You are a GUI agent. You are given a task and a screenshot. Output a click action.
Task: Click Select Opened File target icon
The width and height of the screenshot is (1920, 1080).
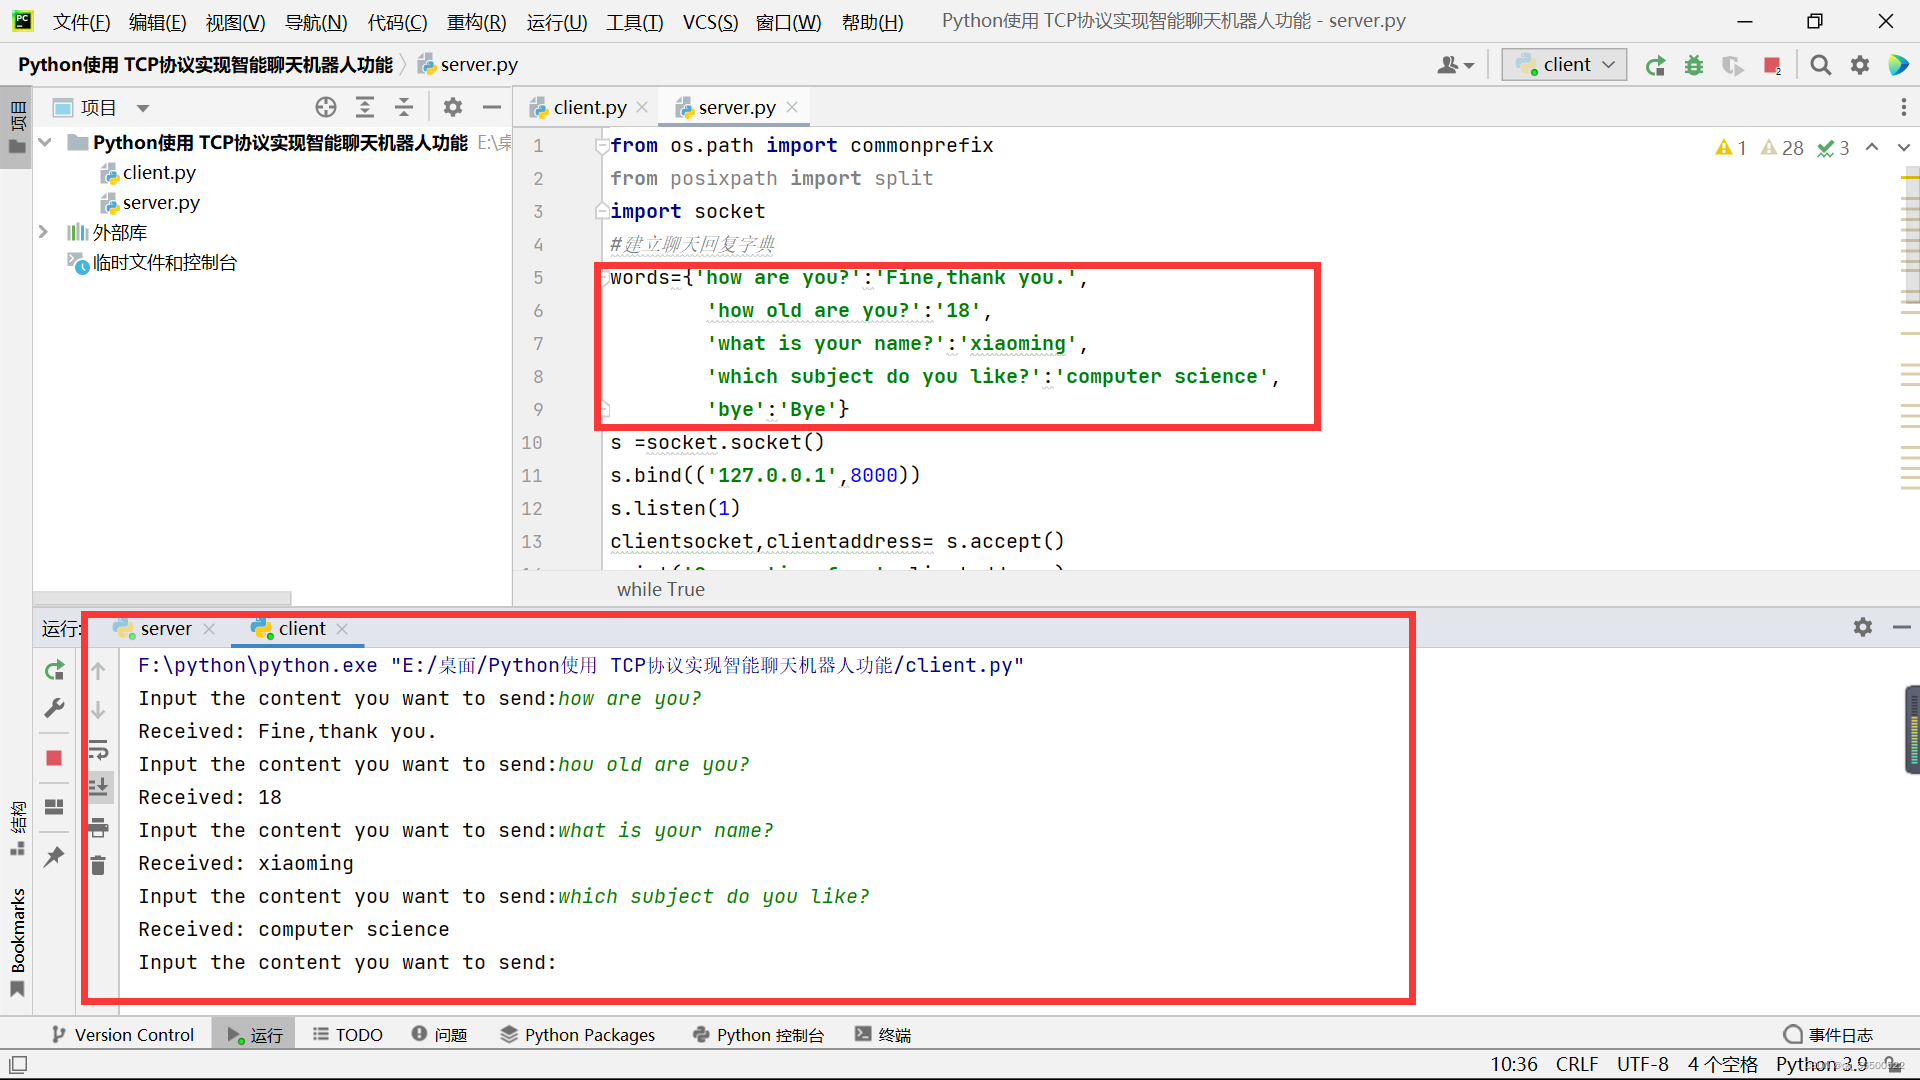point(326,107)
